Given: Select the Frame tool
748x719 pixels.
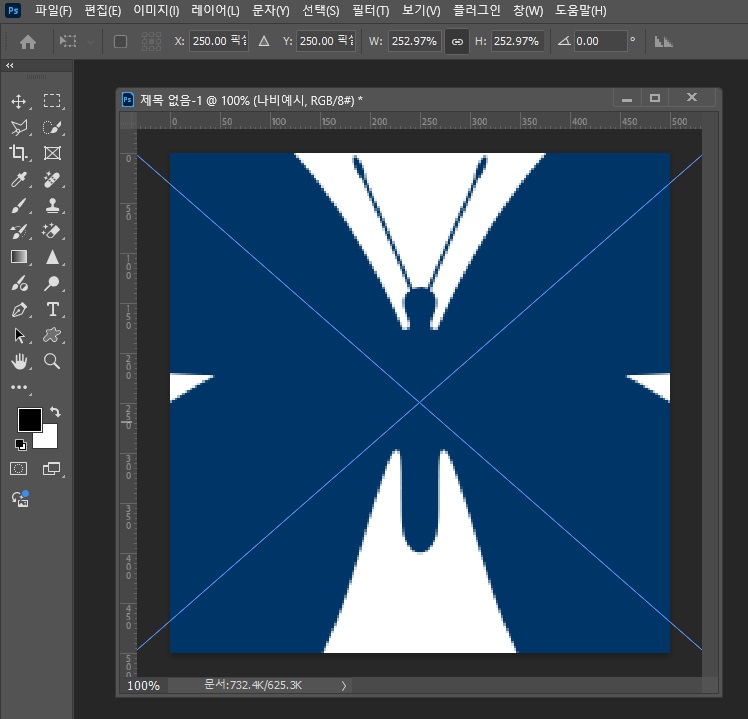Looking at the screenshot, I should [x=52, y=153].
